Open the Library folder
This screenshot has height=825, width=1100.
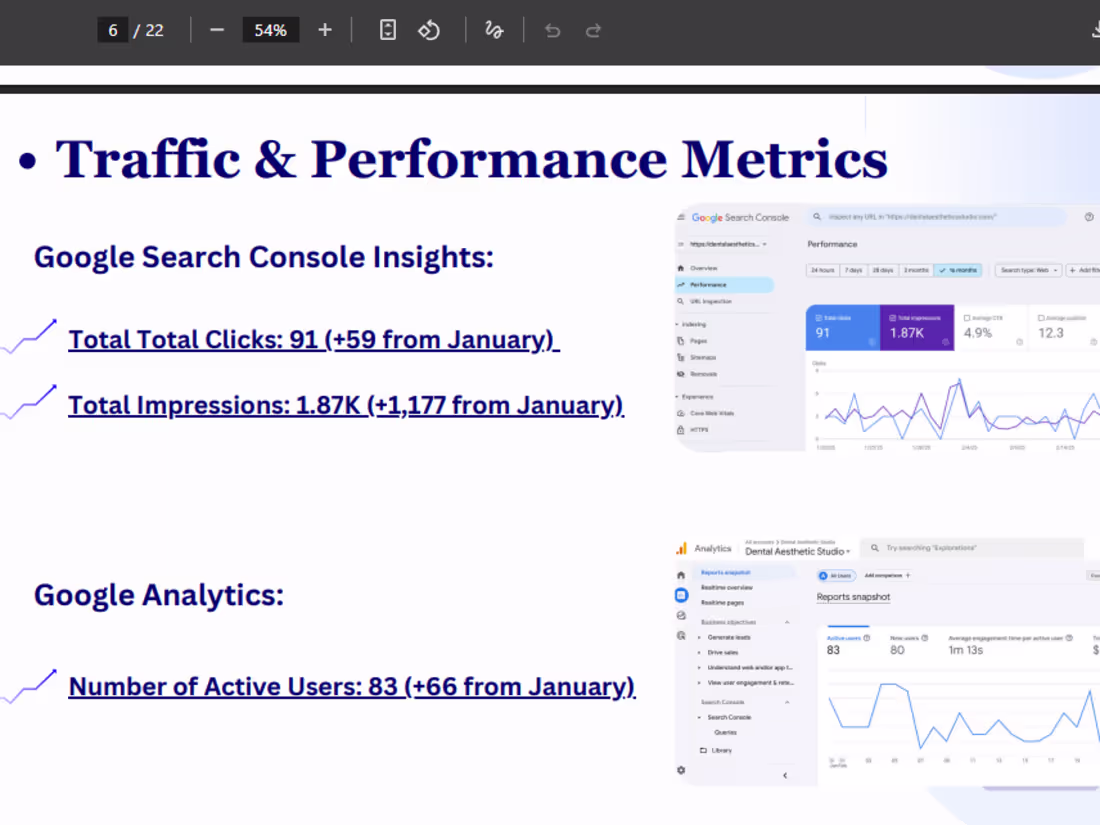716,750
